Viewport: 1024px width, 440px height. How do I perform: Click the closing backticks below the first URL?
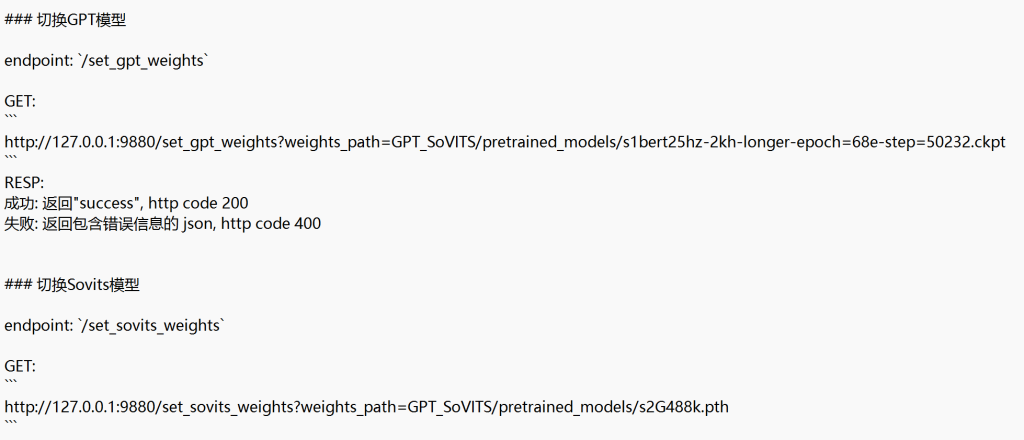point(11,159)
